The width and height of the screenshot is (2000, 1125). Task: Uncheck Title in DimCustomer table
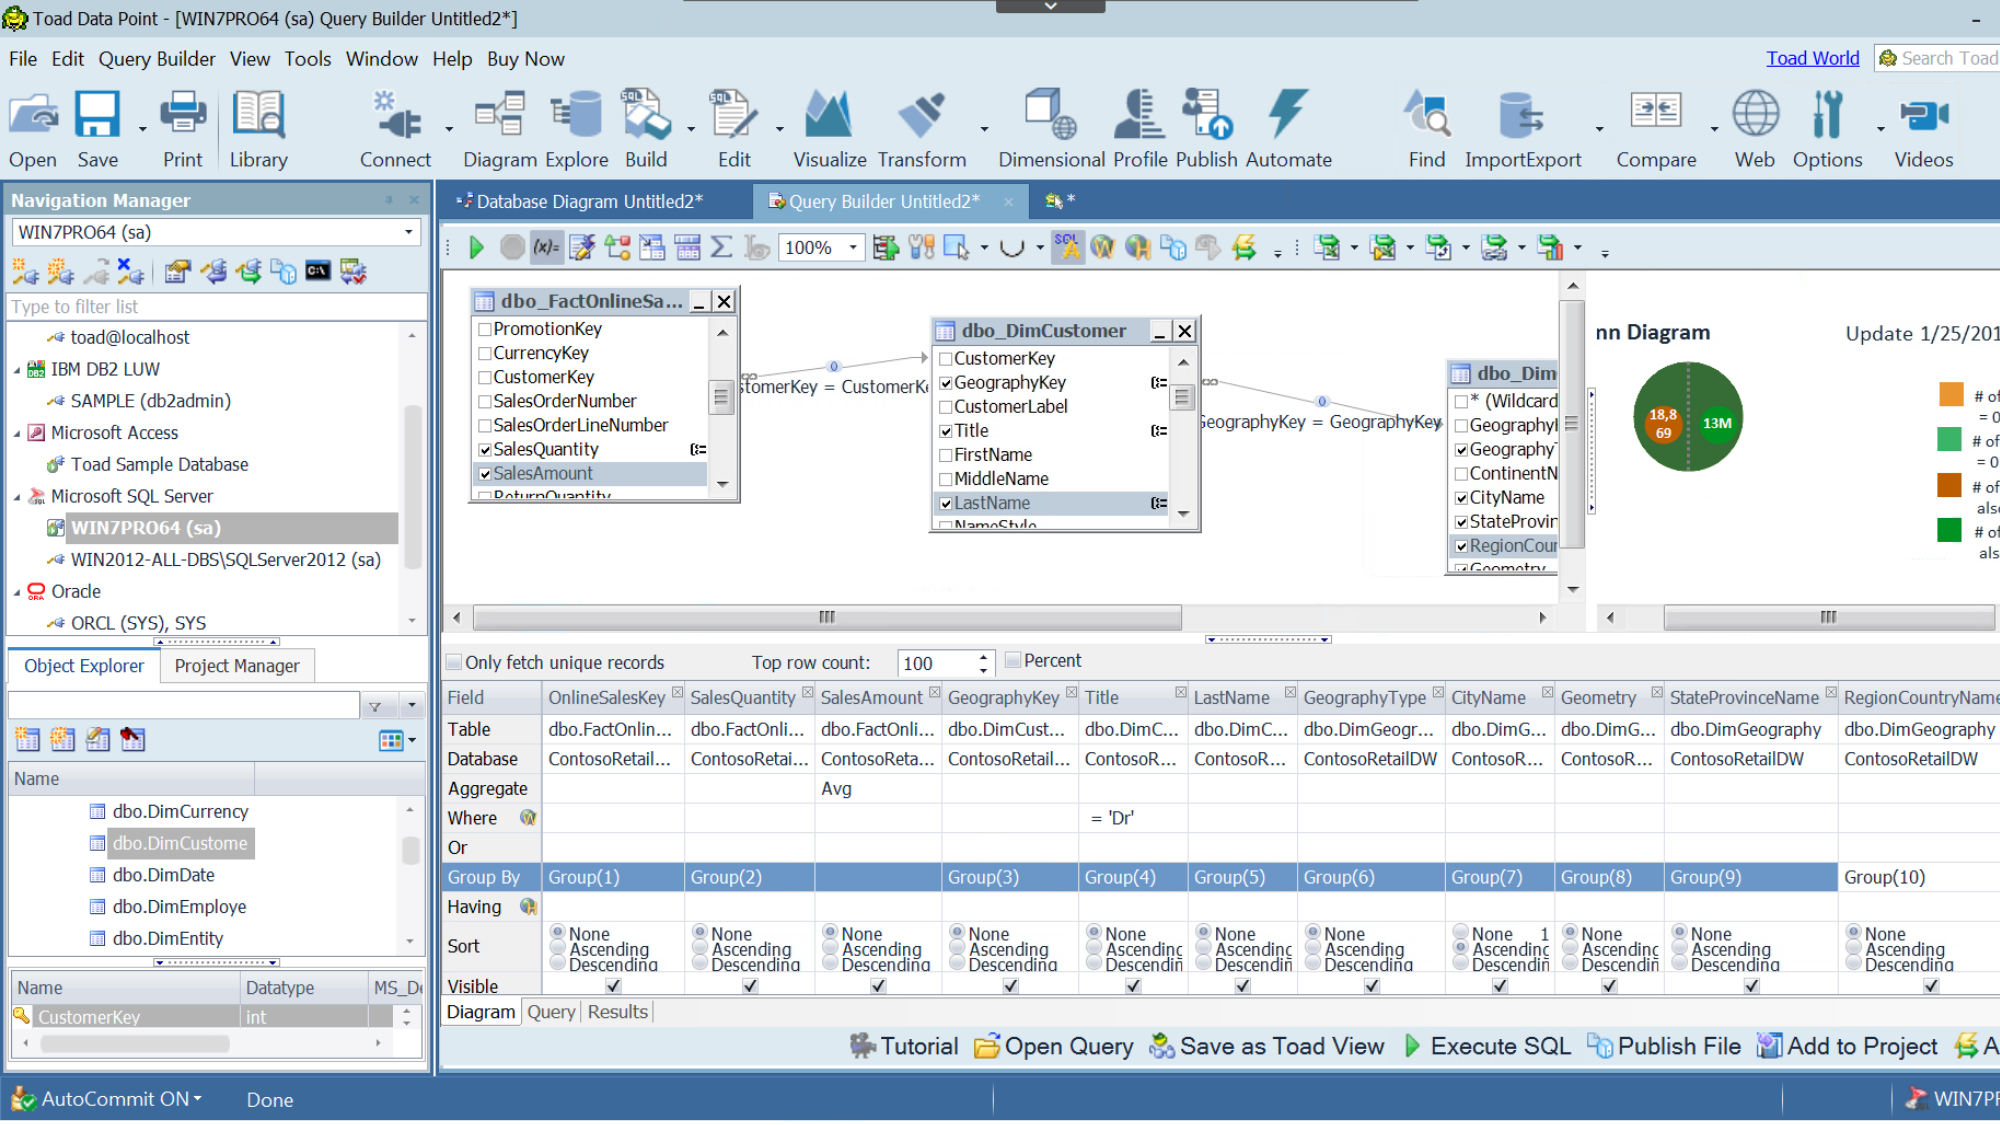(945, 431)
